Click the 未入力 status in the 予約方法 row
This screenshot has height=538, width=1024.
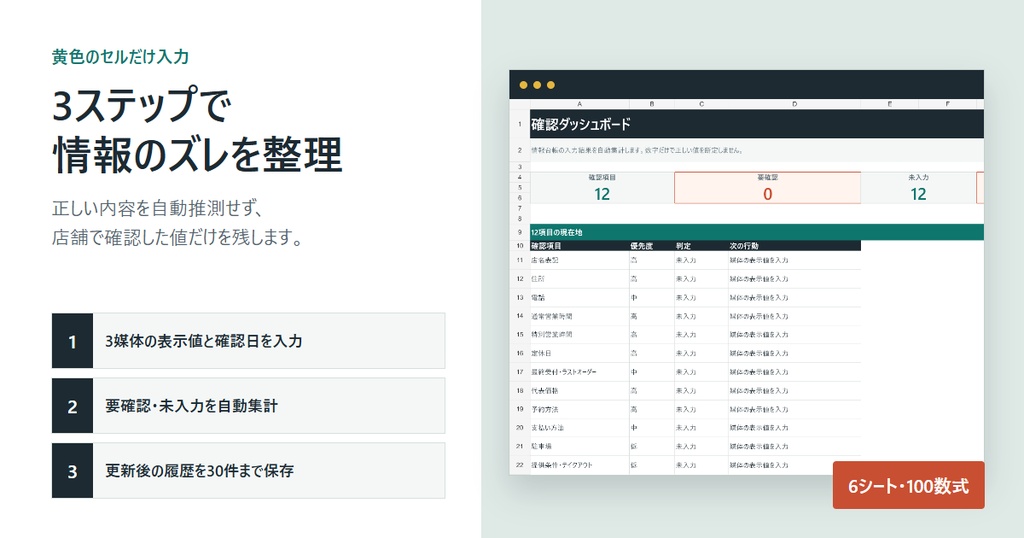(x=701, y=409)
